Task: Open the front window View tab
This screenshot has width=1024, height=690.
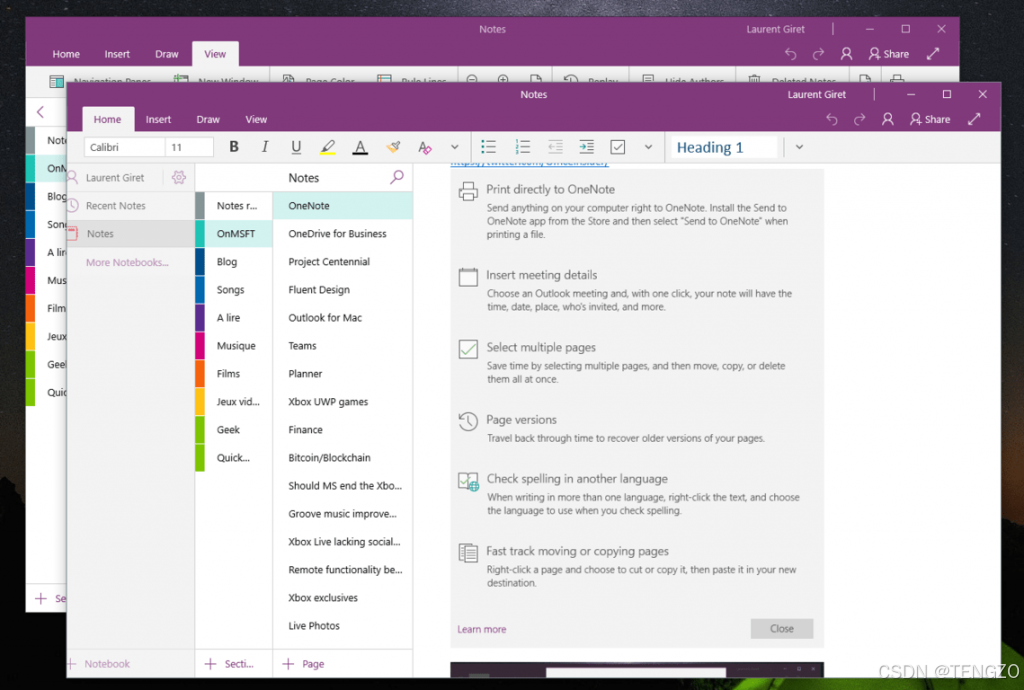Action: coord(256,119)
